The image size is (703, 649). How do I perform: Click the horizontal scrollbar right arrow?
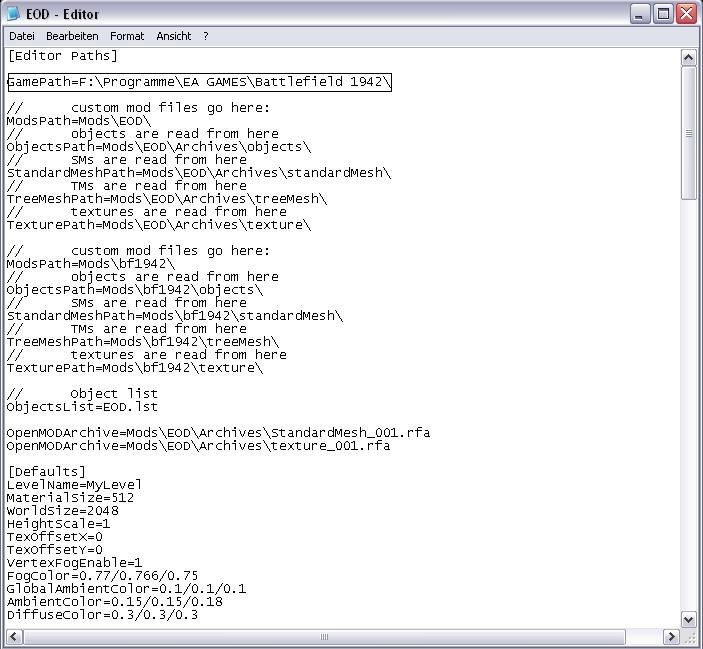671,636
